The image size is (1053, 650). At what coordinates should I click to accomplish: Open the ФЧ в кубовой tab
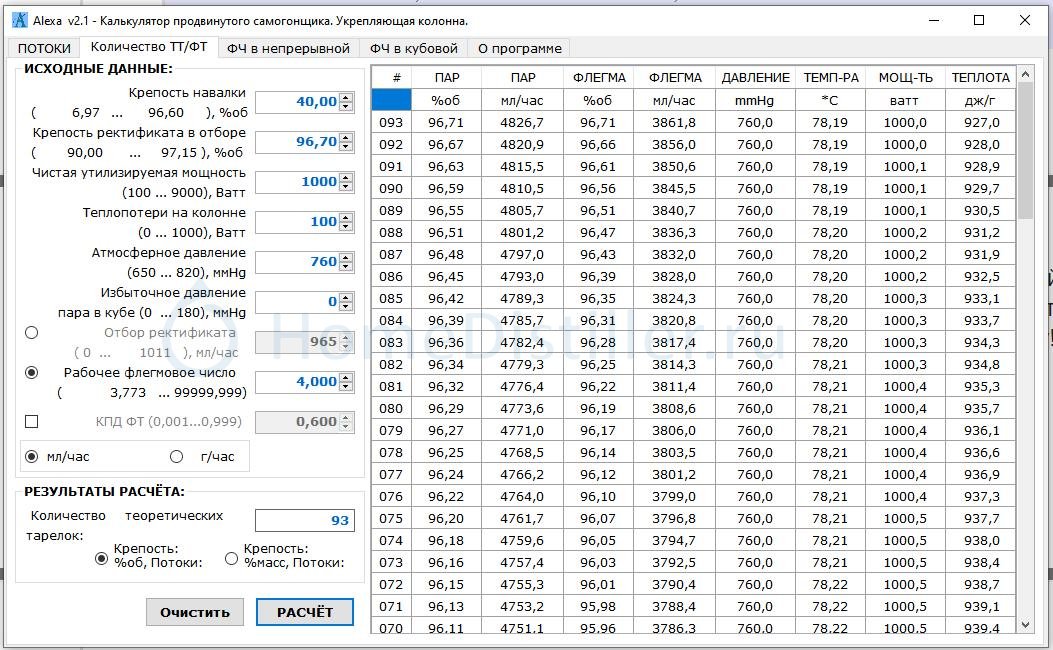pyautogui.click(x=414, y=48)
